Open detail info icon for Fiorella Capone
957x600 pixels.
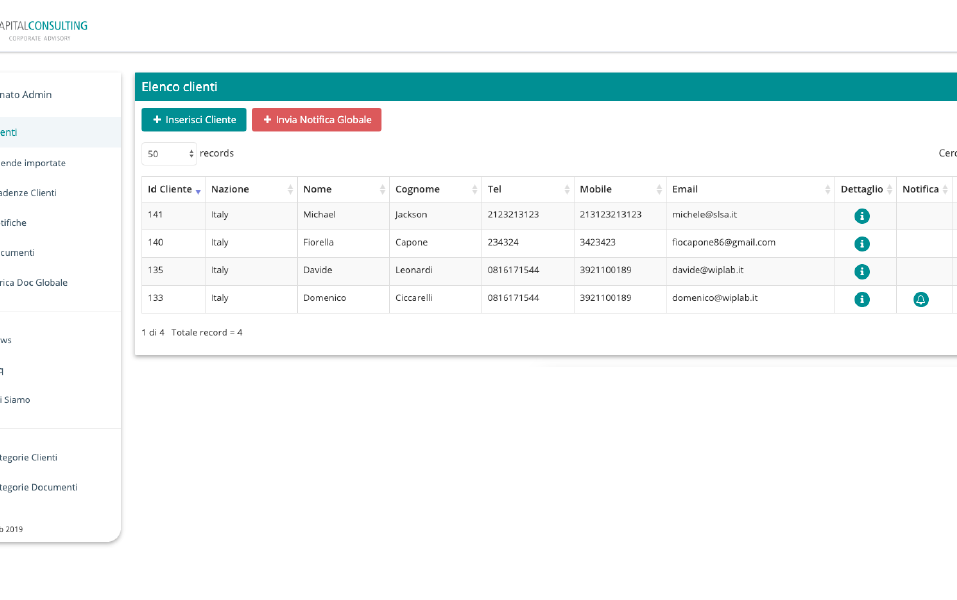coord(862,243)
